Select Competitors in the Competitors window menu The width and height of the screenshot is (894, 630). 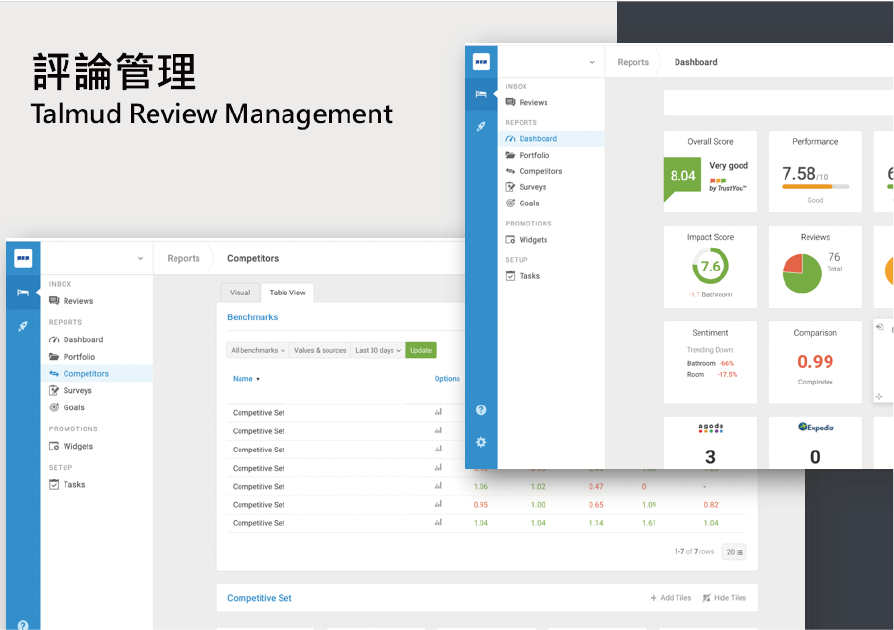point(96,373)
